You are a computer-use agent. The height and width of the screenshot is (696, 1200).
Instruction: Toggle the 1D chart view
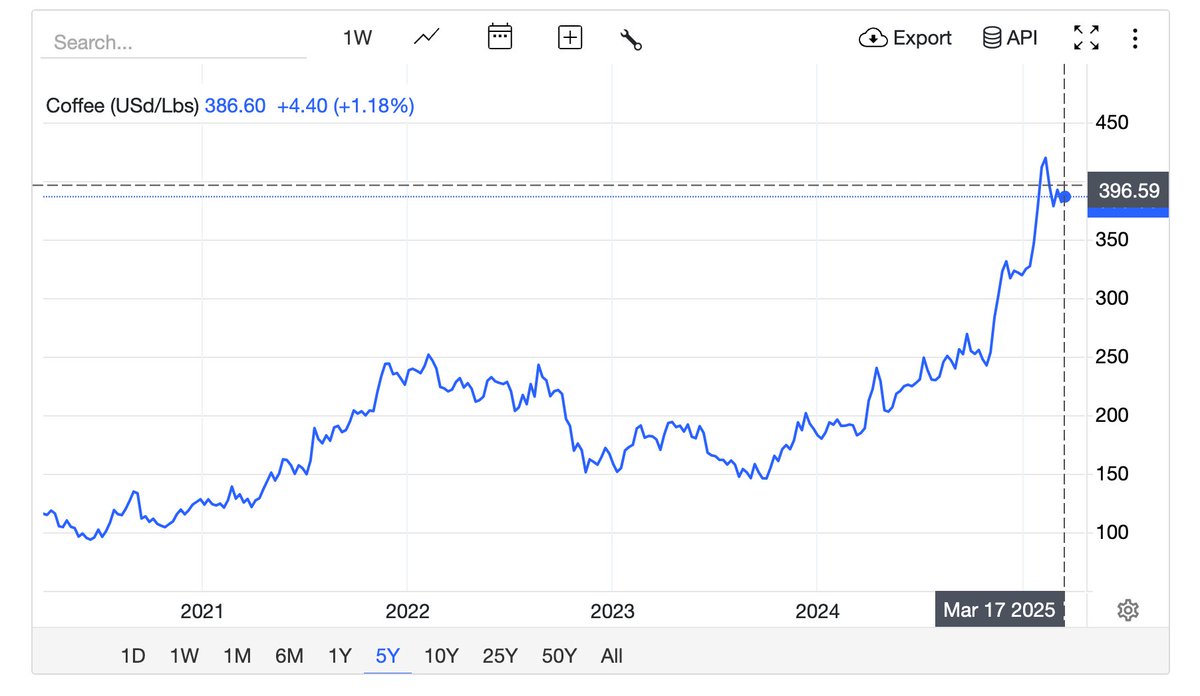[135, 656]
